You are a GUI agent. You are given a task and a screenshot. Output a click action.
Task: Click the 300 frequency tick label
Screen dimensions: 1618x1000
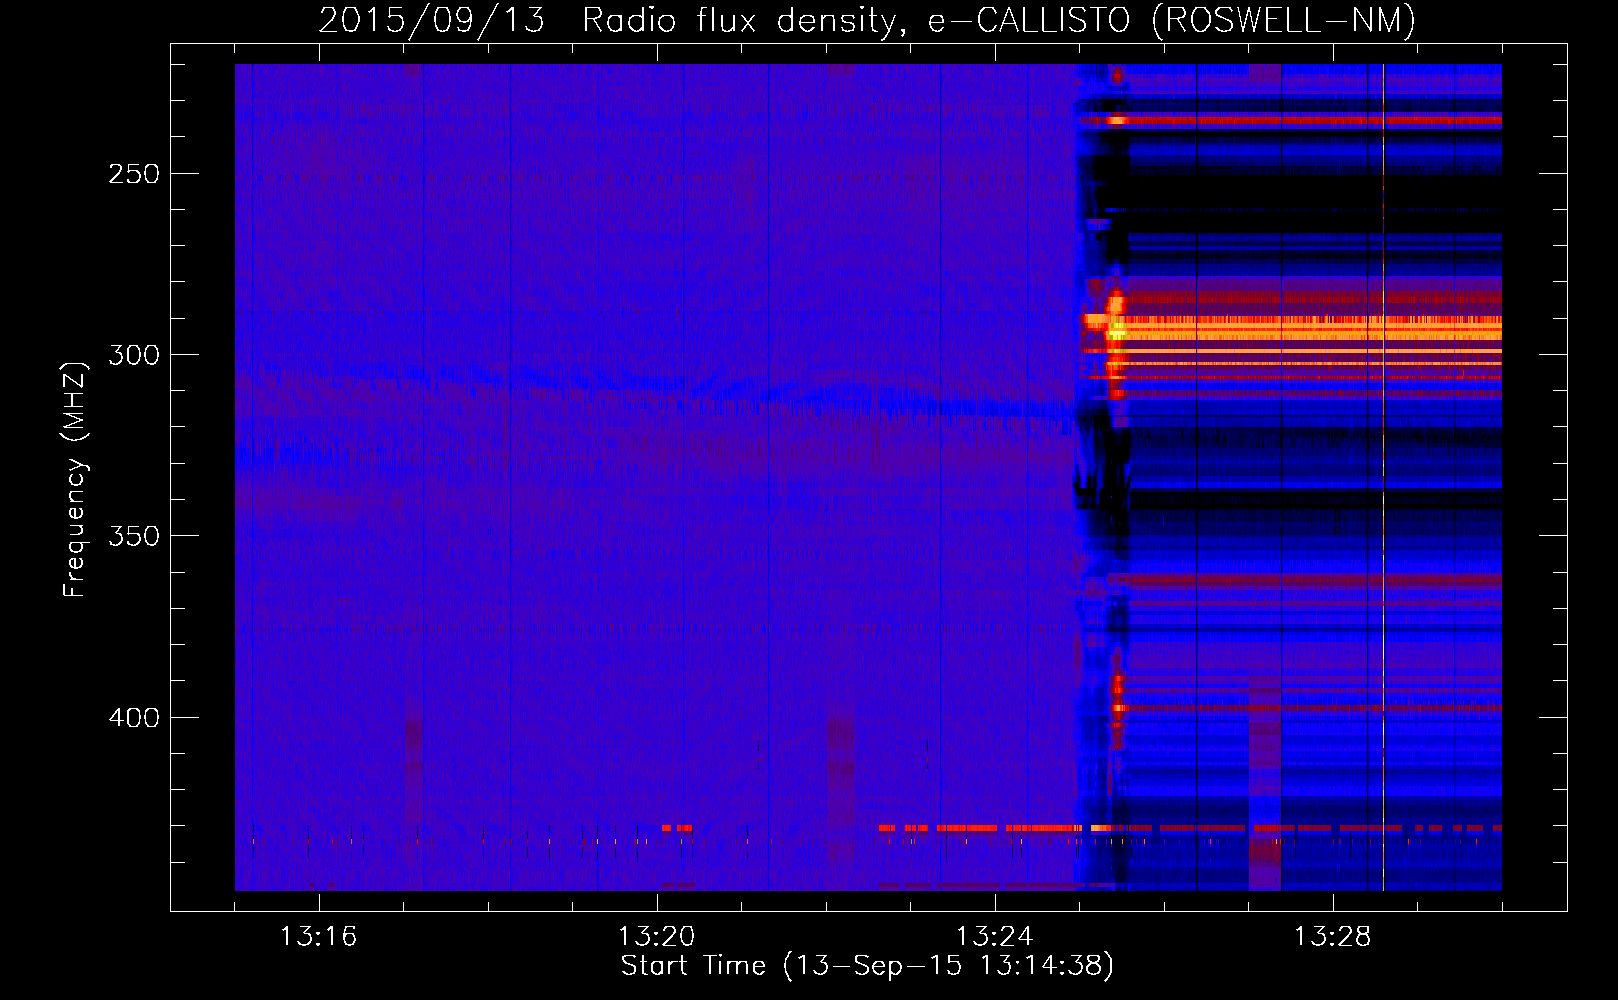tap(134, 355)
